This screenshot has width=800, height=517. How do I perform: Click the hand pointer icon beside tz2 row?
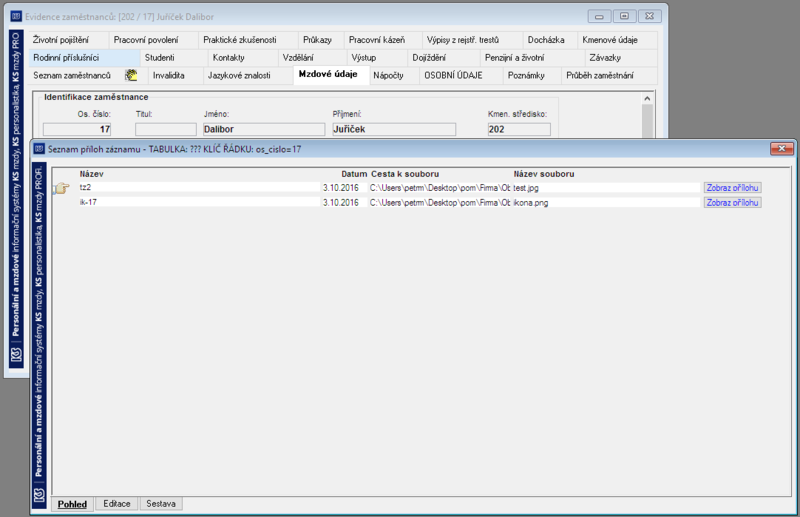pos(61,188)
